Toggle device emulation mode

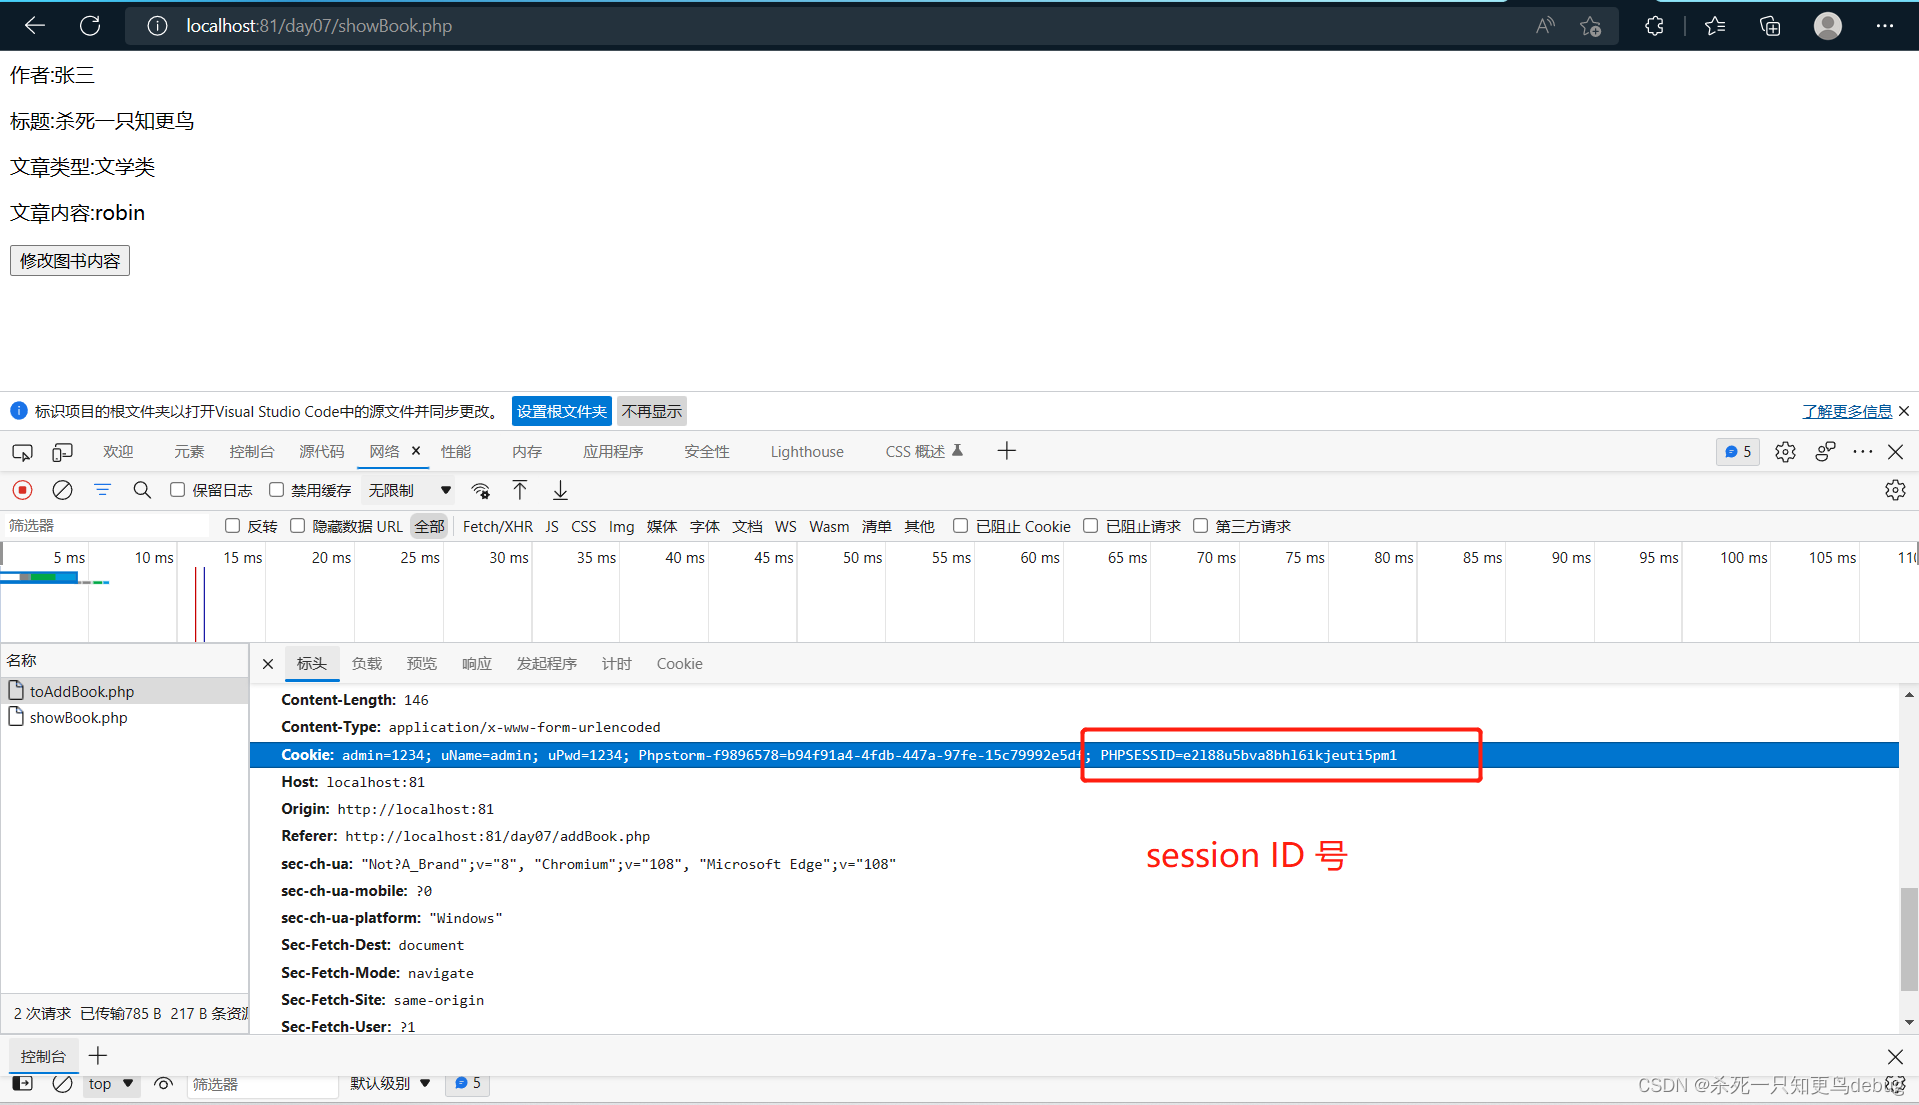[62, 452]
